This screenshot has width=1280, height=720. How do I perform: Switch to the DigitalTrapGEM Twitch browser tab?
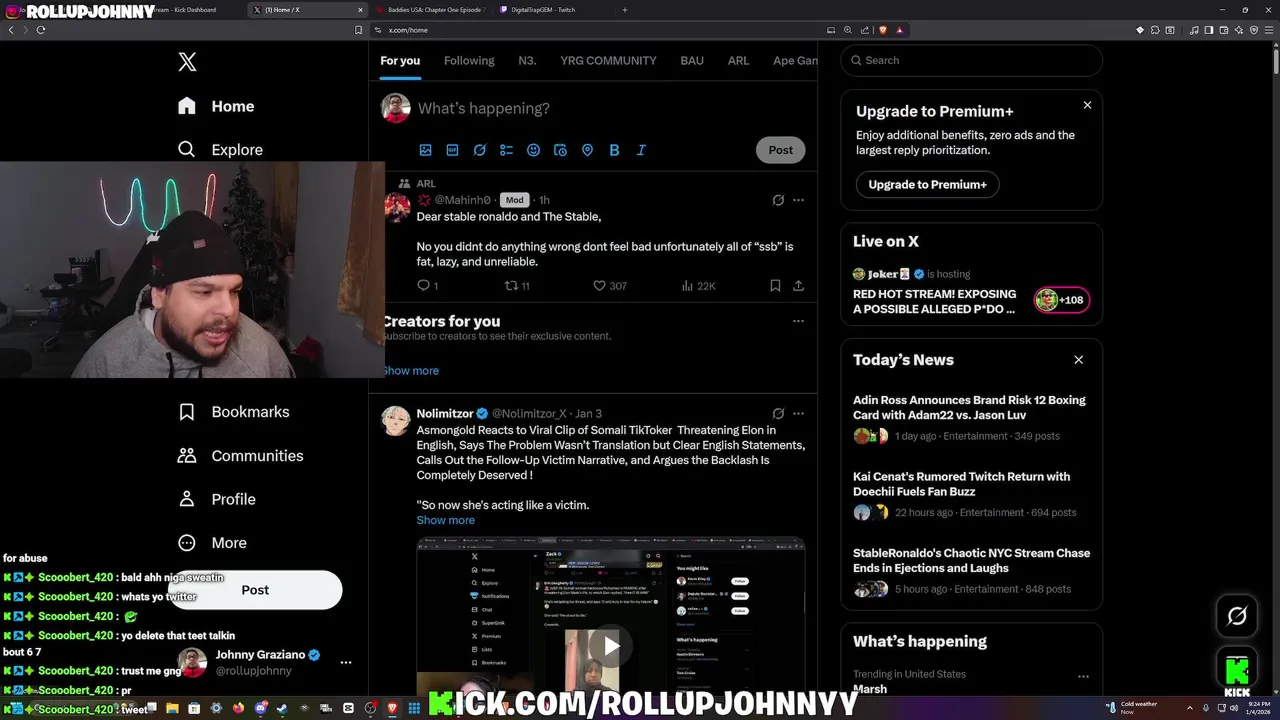(x=551, y=10)
